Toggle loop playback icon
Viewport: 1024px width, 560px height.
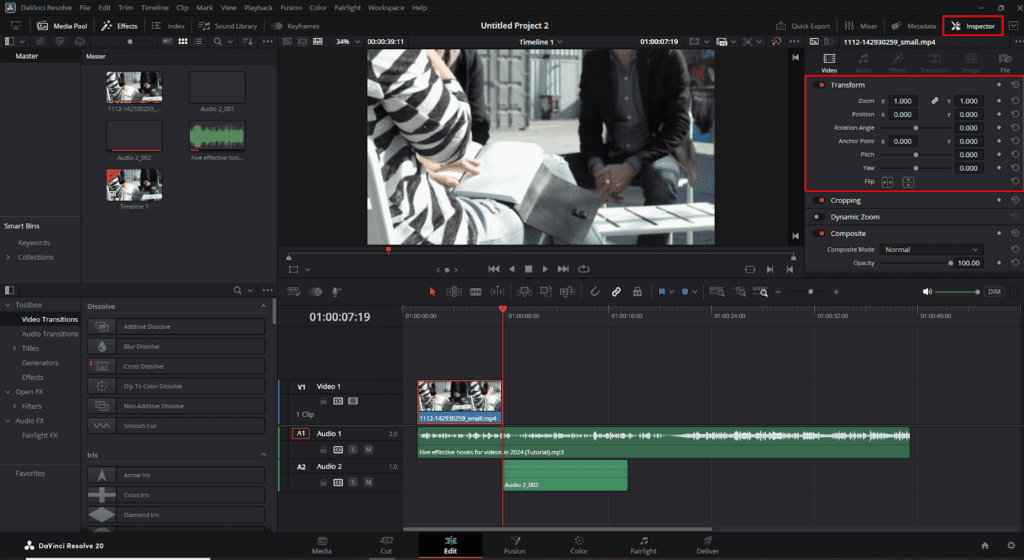click(x=584, y=269)
